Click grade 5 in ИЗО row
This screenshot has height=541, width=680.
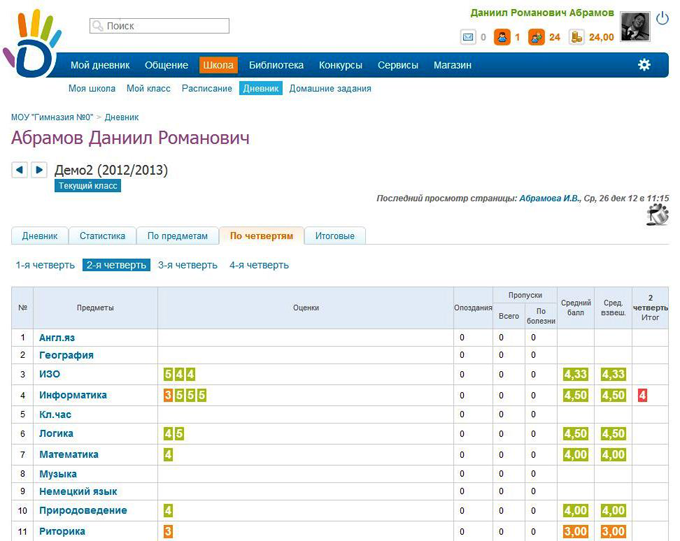[x=168, y=374]
